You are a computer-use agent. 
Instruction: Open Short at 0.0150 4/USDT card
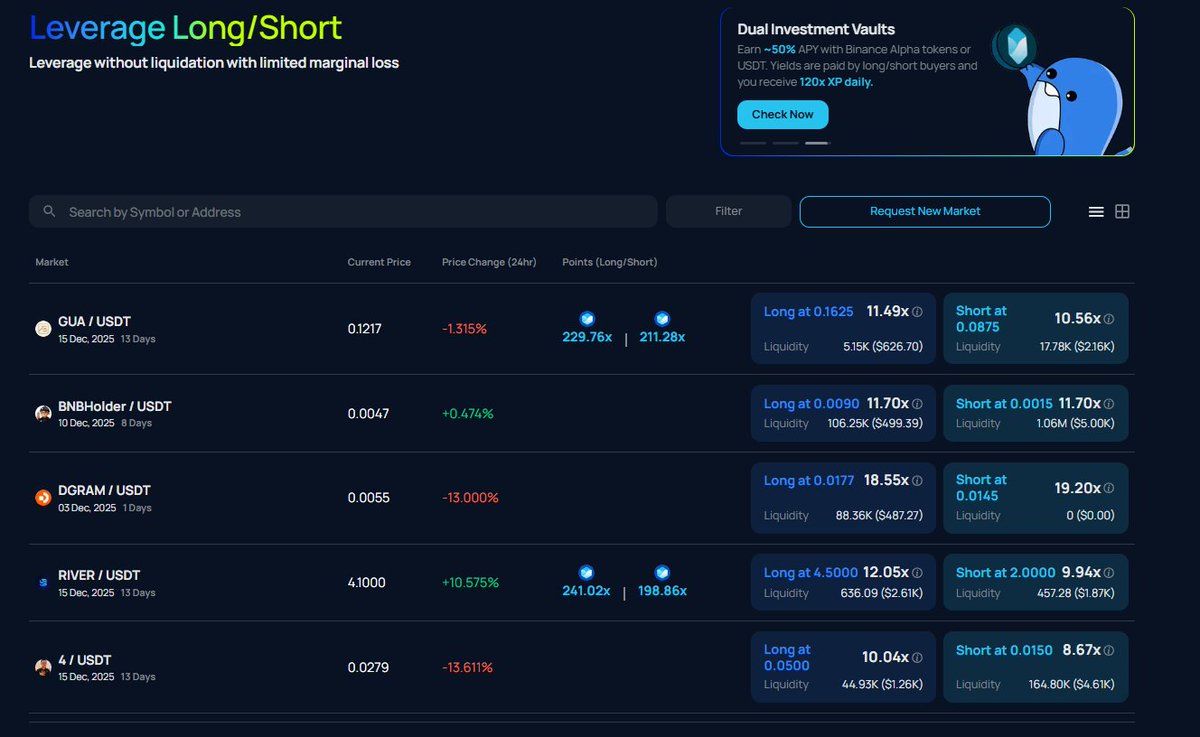point(1035,667)
